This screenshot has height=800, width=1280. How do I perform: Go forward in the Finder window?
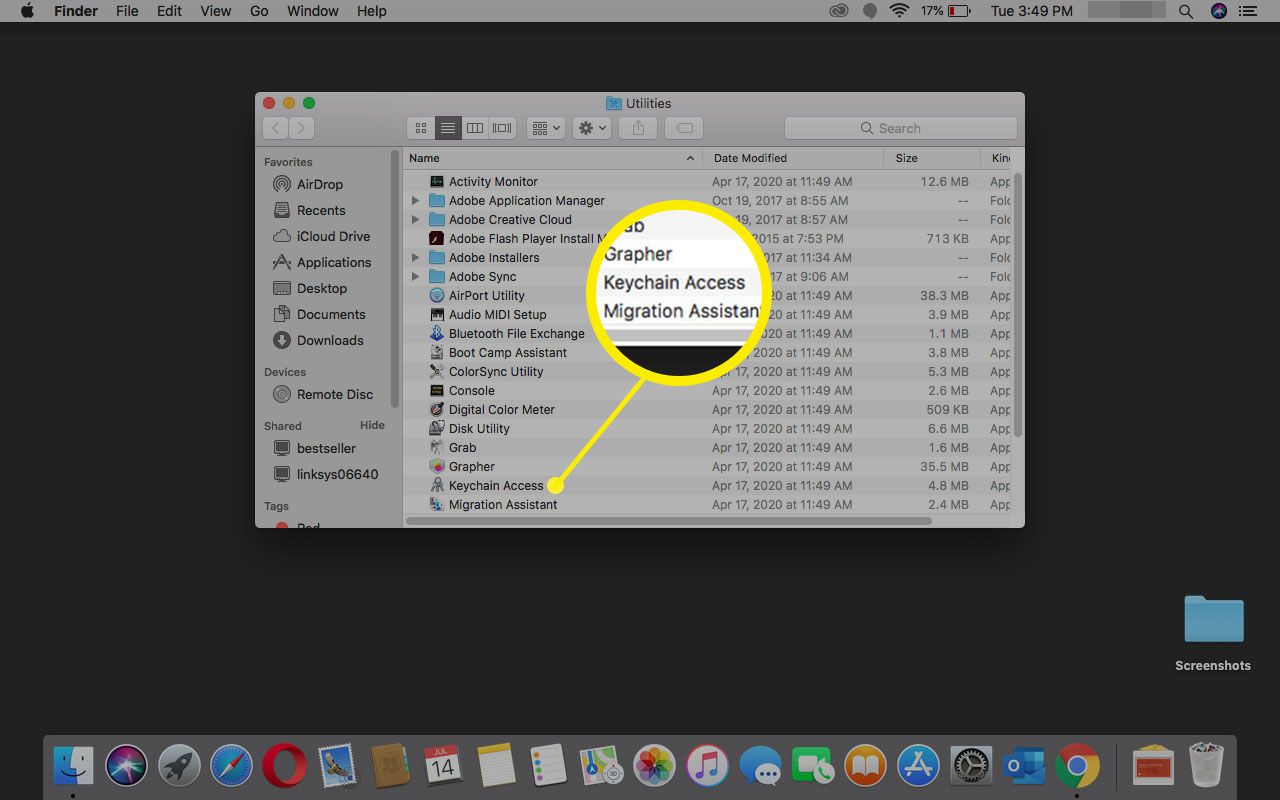[301, 128]
